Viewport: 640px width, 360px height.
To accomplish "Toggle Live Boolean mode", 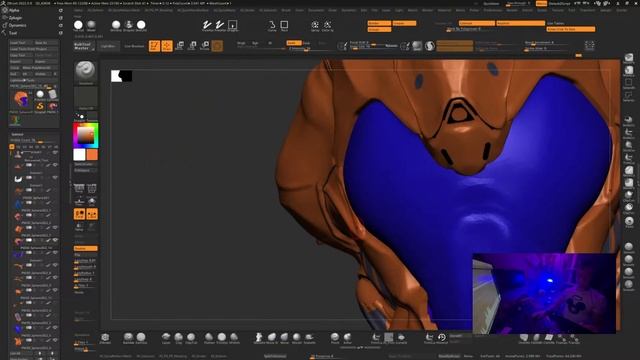I will click(134, 46).
